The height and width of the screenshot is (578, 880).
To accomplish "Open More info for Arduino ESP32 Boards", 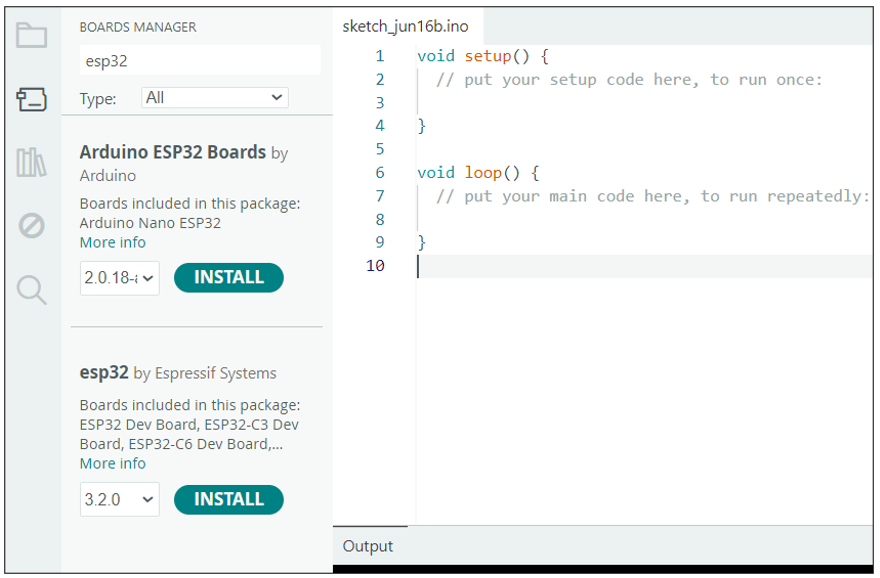I will click(113, 242).
